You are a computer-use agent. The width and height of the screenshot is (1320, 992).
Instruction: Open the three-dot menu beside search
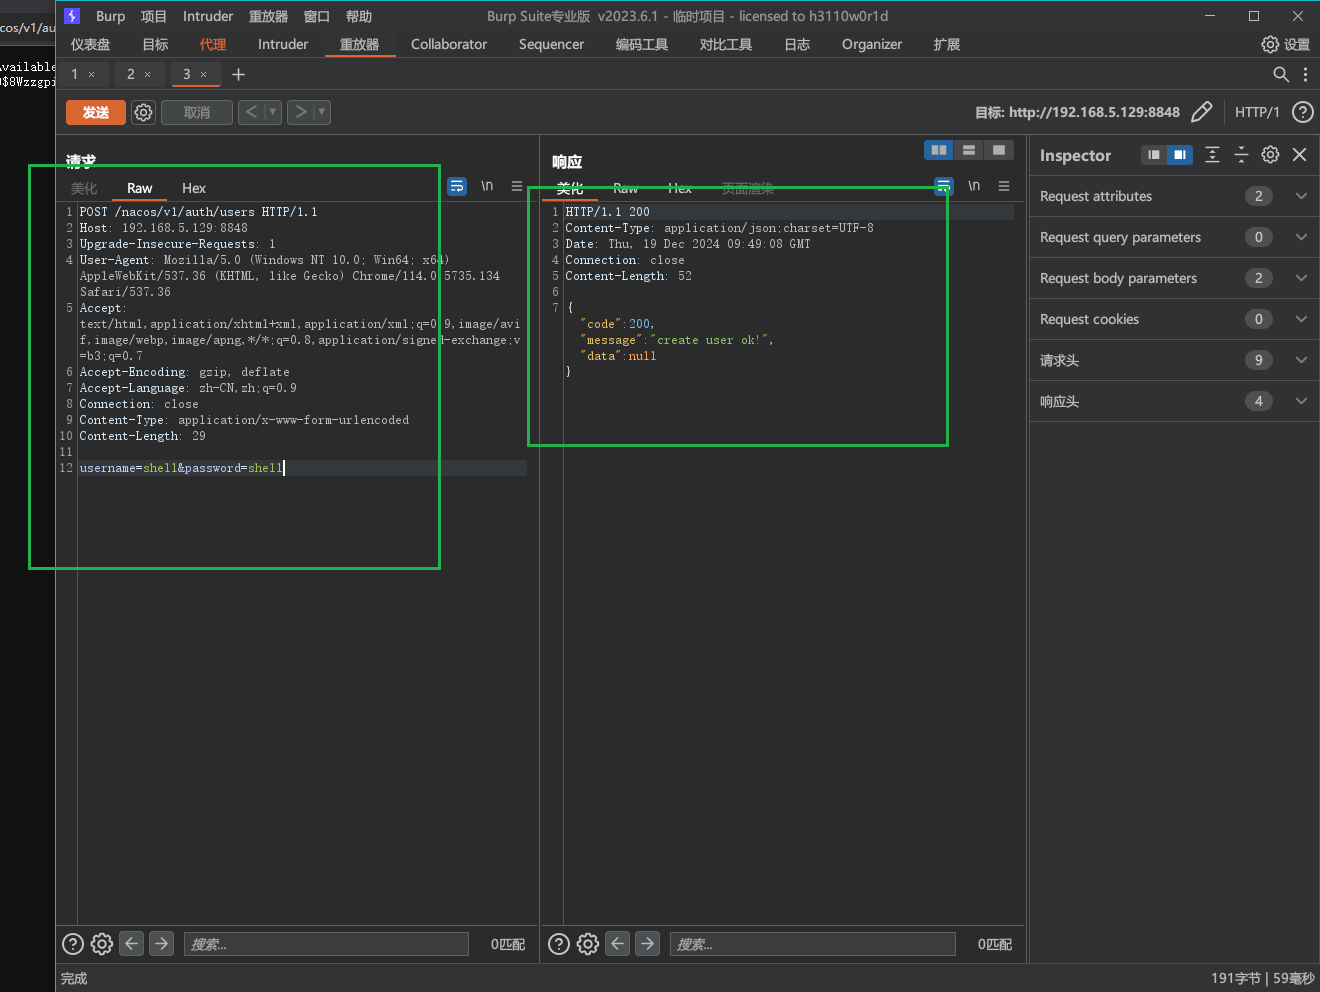[x=1305, y=74]
